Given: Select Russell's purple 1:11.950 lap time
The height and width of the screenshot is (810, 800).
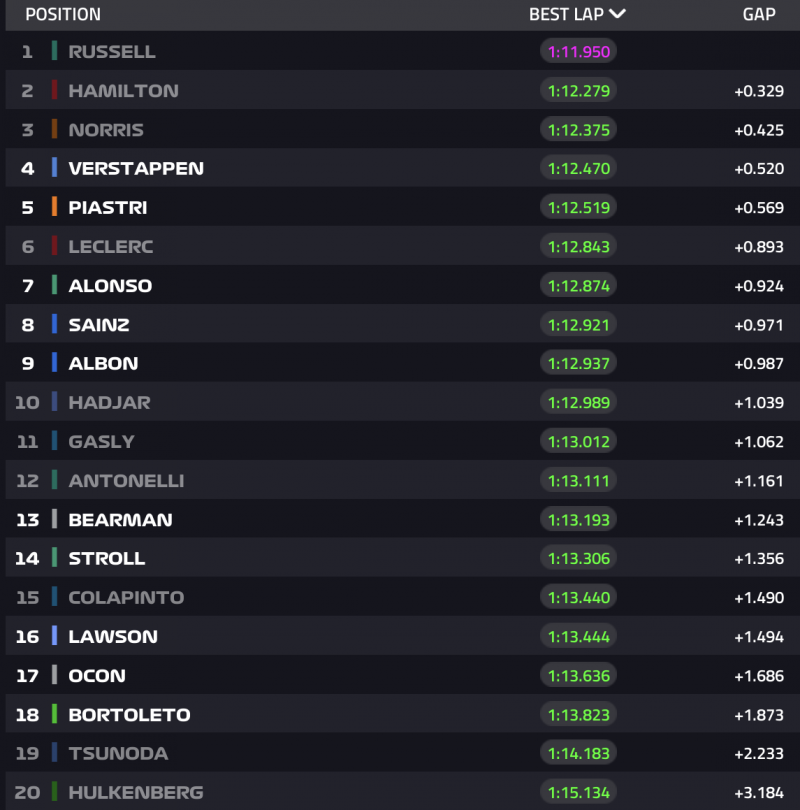Looking at the screenshot, I should 578,51.
